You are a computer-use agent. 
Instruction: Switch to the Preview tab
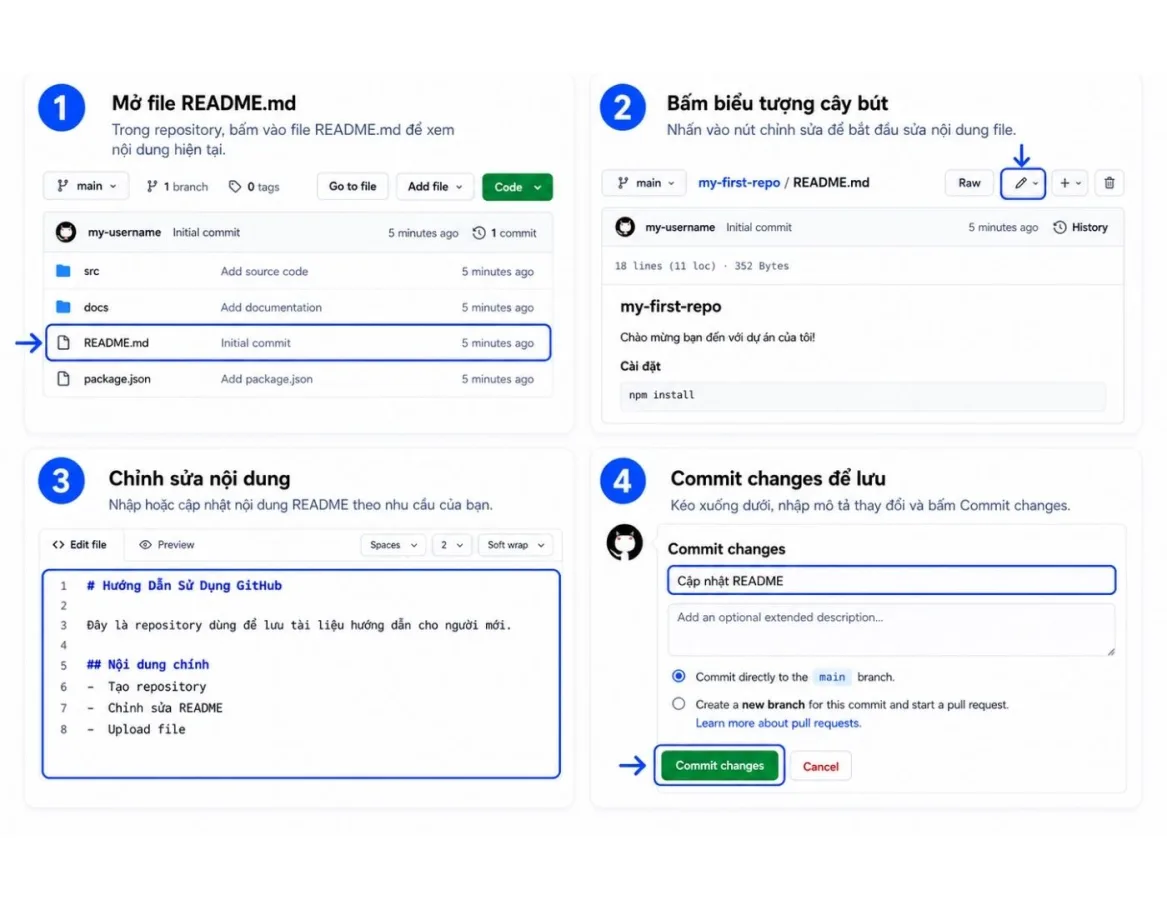[167, 545]
